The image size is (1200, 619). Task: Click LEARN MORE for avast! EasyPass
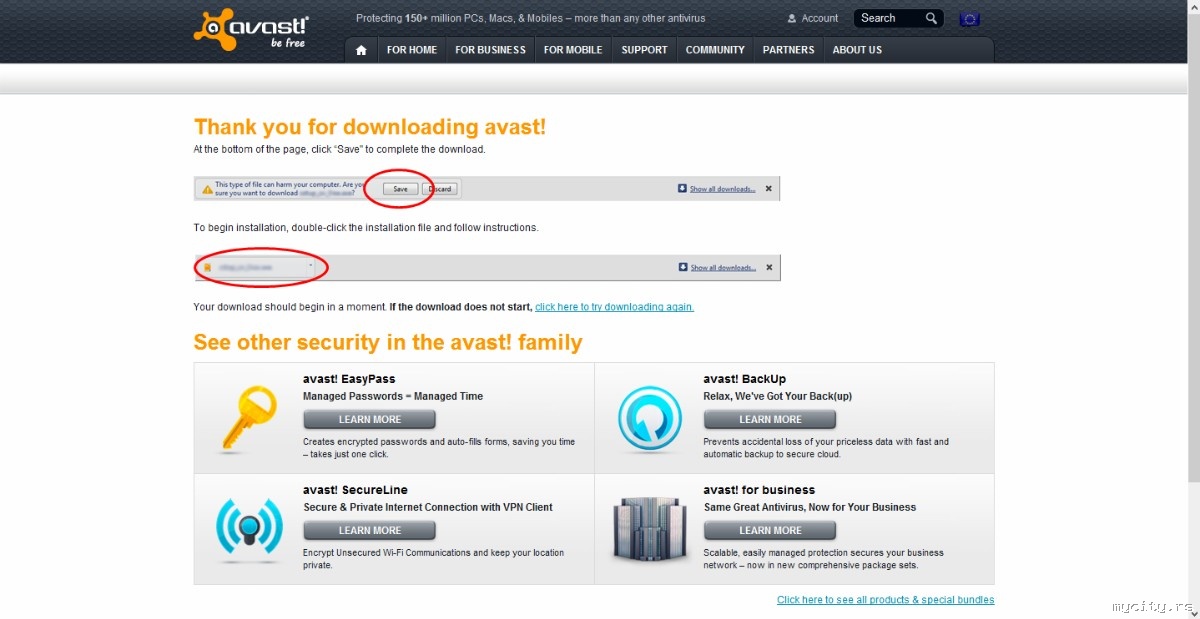click(x=370, y=420)
